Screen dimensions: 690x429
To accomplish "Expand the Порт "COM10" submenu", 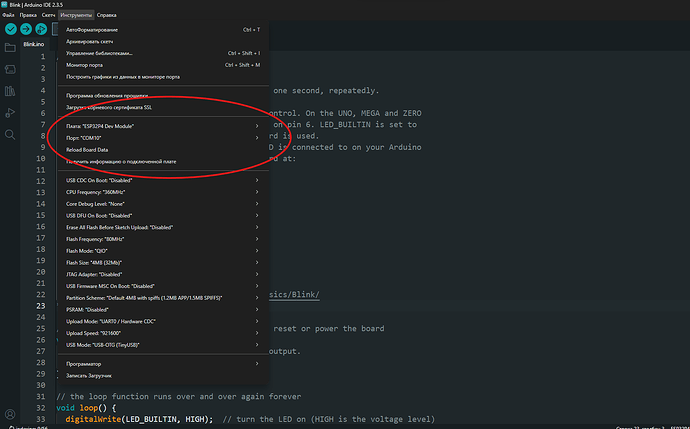I will coord(163,138).
